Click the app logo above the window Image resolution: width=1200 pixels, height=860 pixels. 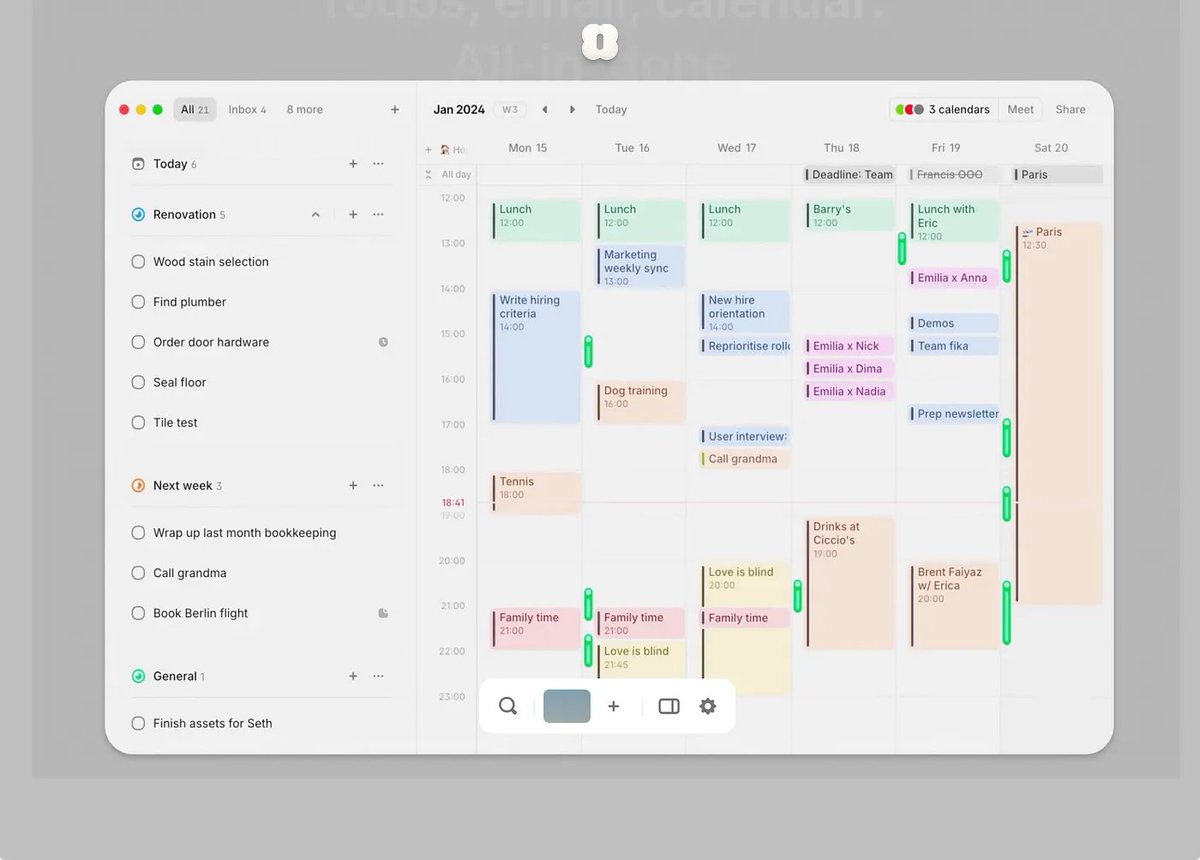click(600, 43)
